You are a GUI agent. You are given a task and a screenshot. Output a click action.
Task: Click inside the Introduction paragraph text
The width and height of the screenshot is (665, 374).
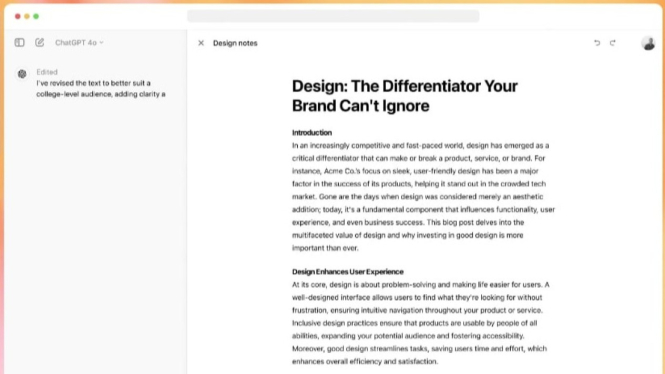[423, 197]
